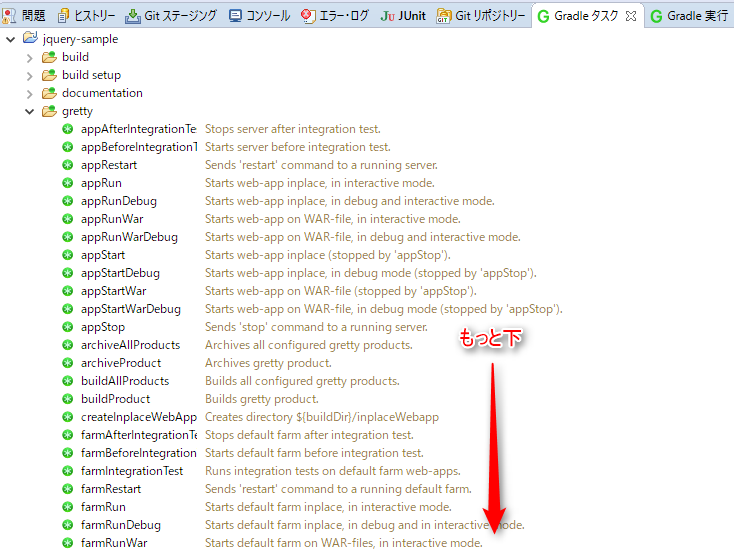Click the archiveAllProducts task icon
Image resolution: width=734 pixels, height=555 pixels.
click(x=68, y=345)
